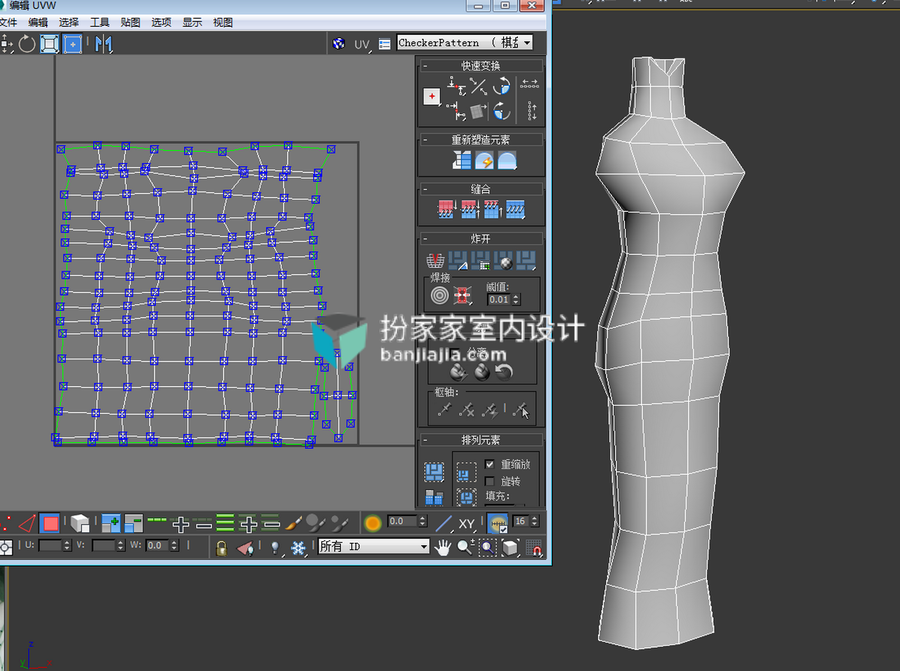Space selection evenly horizontally
This screenshot has width=900, height=671.
[530, 84]
